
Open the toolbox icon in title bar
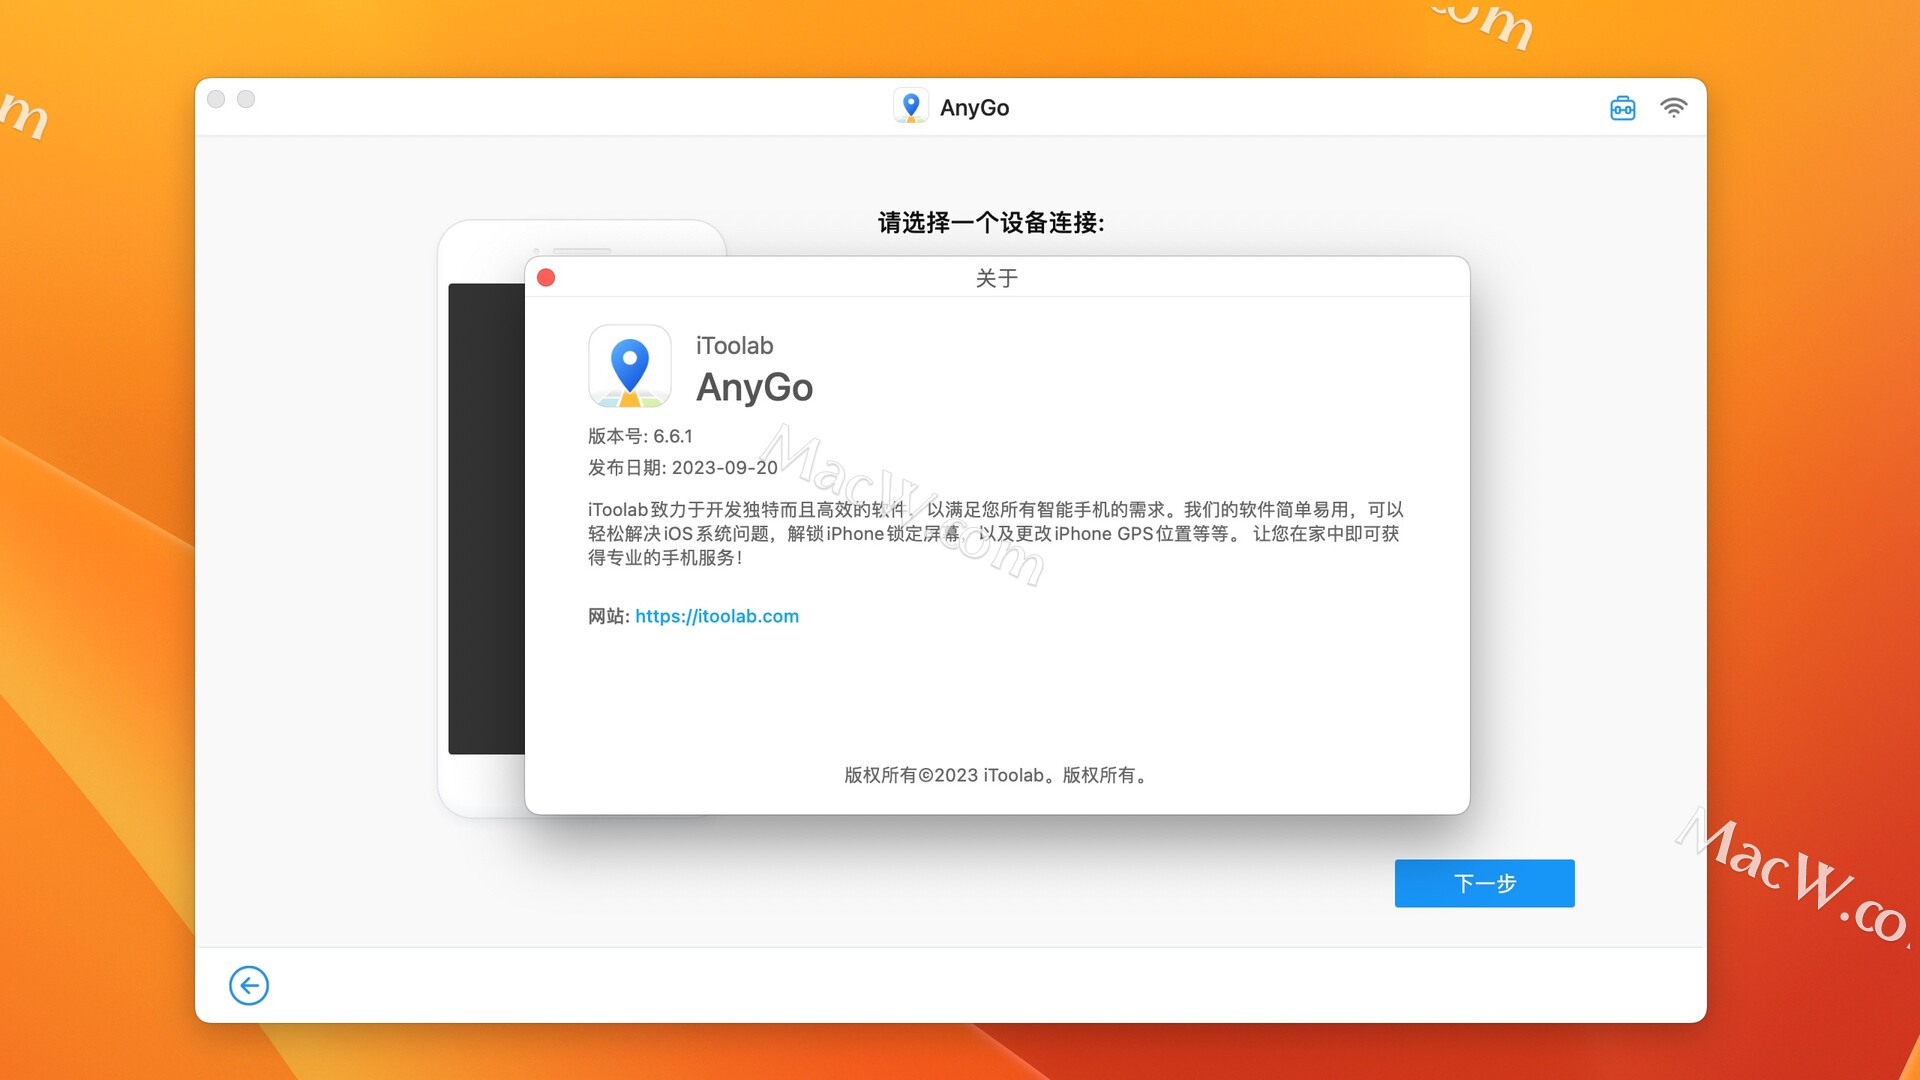point(1622,108)
